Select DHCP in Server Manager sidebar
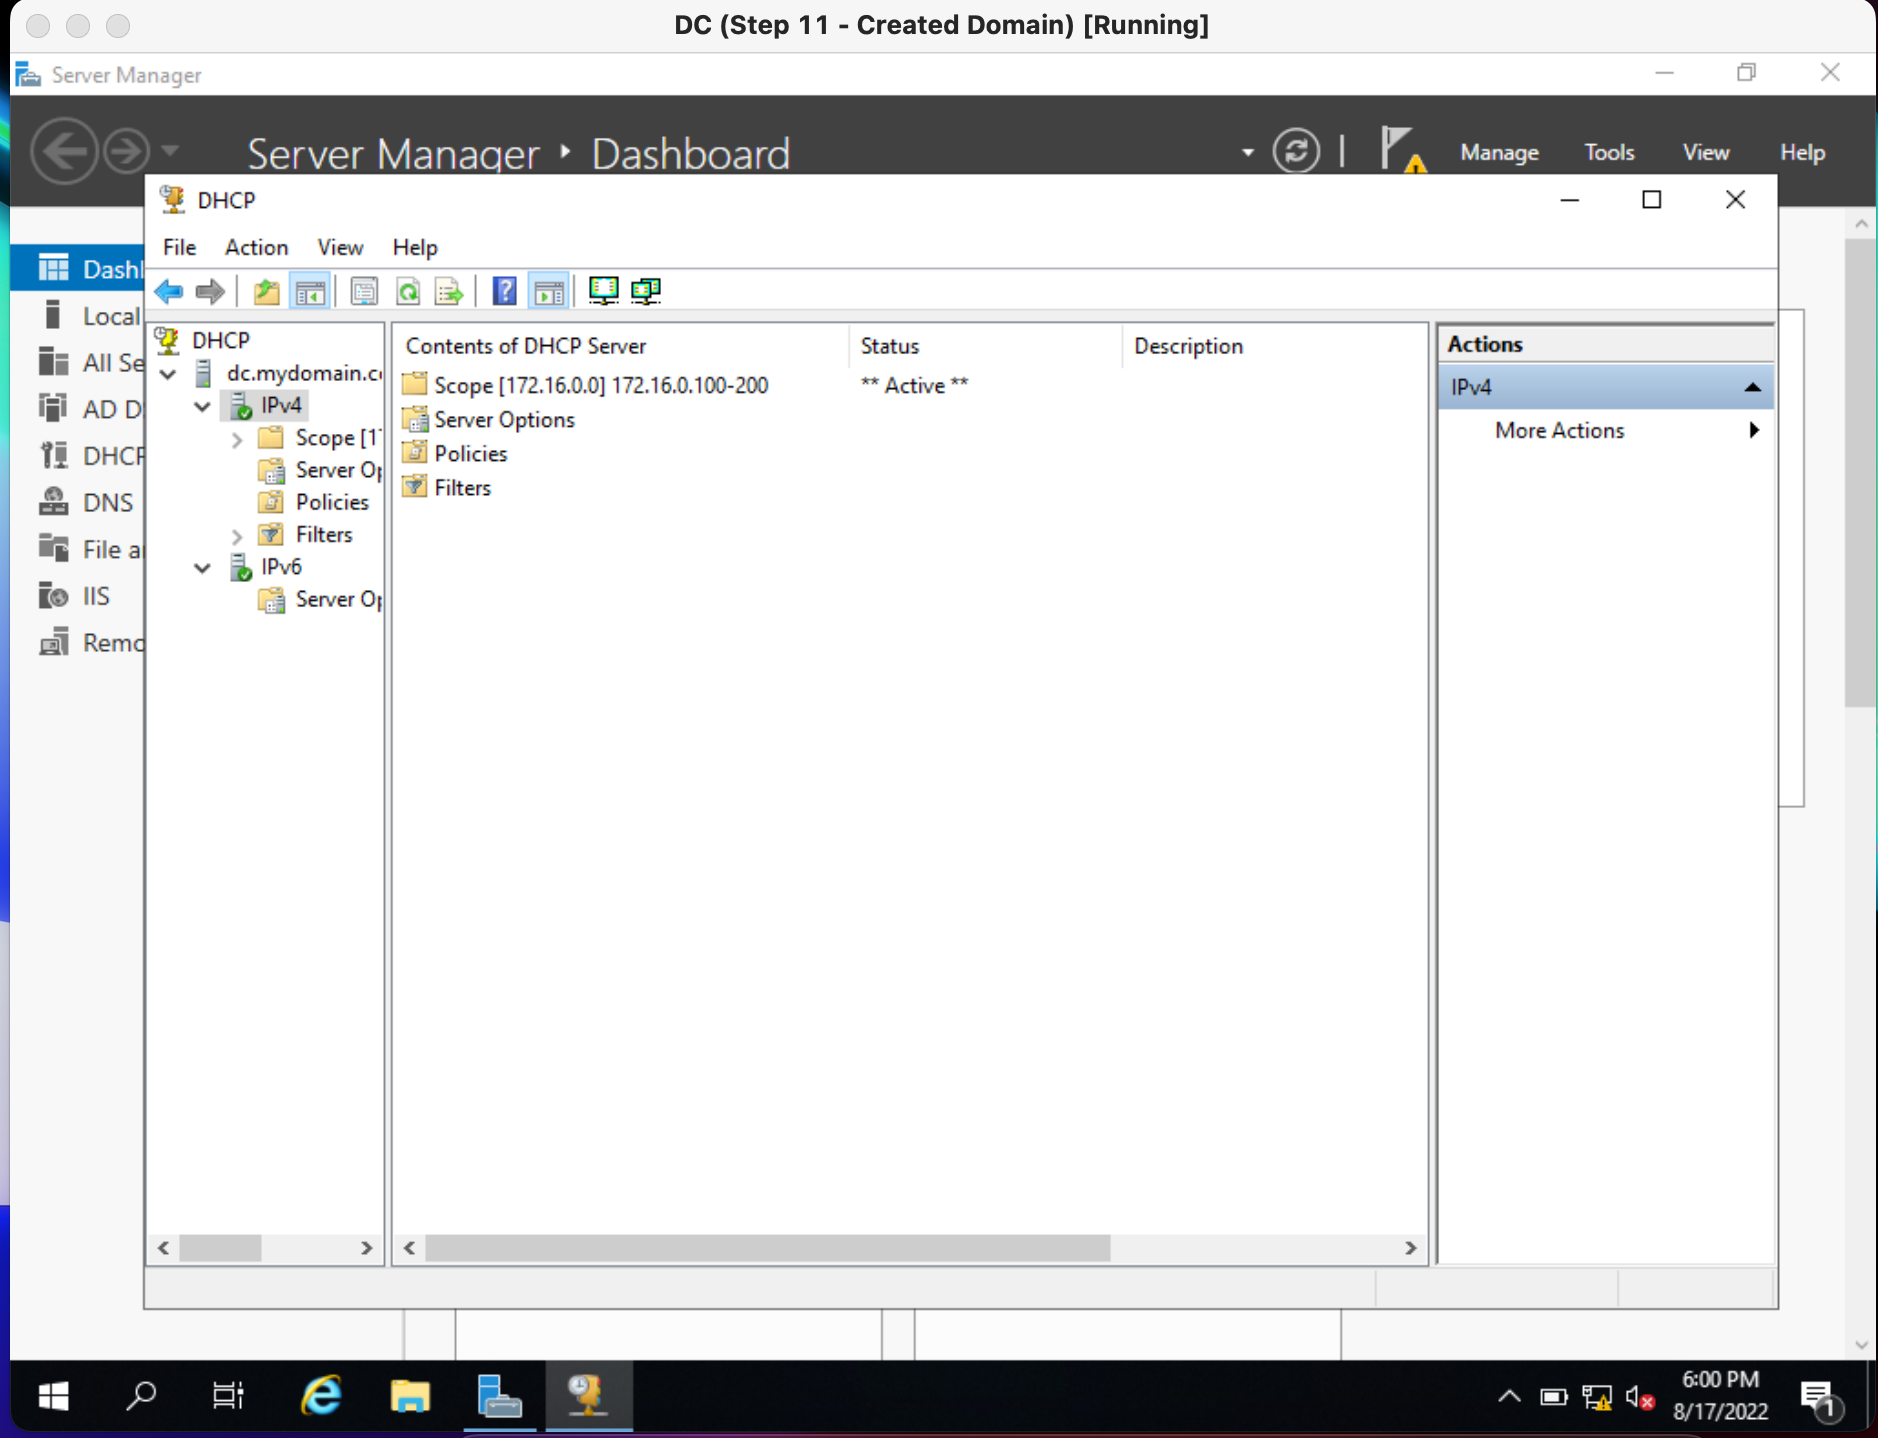The height and width of the screenshot is (1438, 1878). pyautogui.click(x=78, y=456)
